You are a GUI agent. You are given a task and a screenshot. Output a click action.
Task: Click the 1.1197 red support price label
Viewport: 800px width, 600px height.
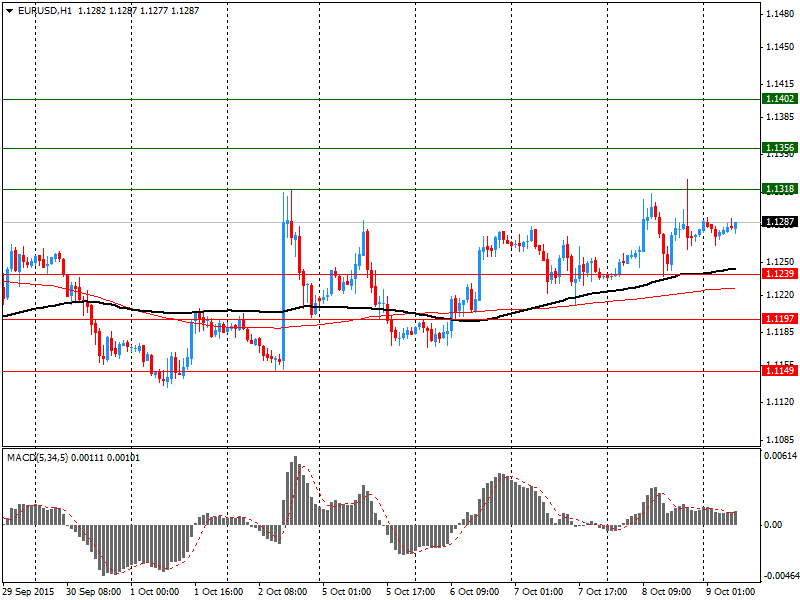pos(780,319)
